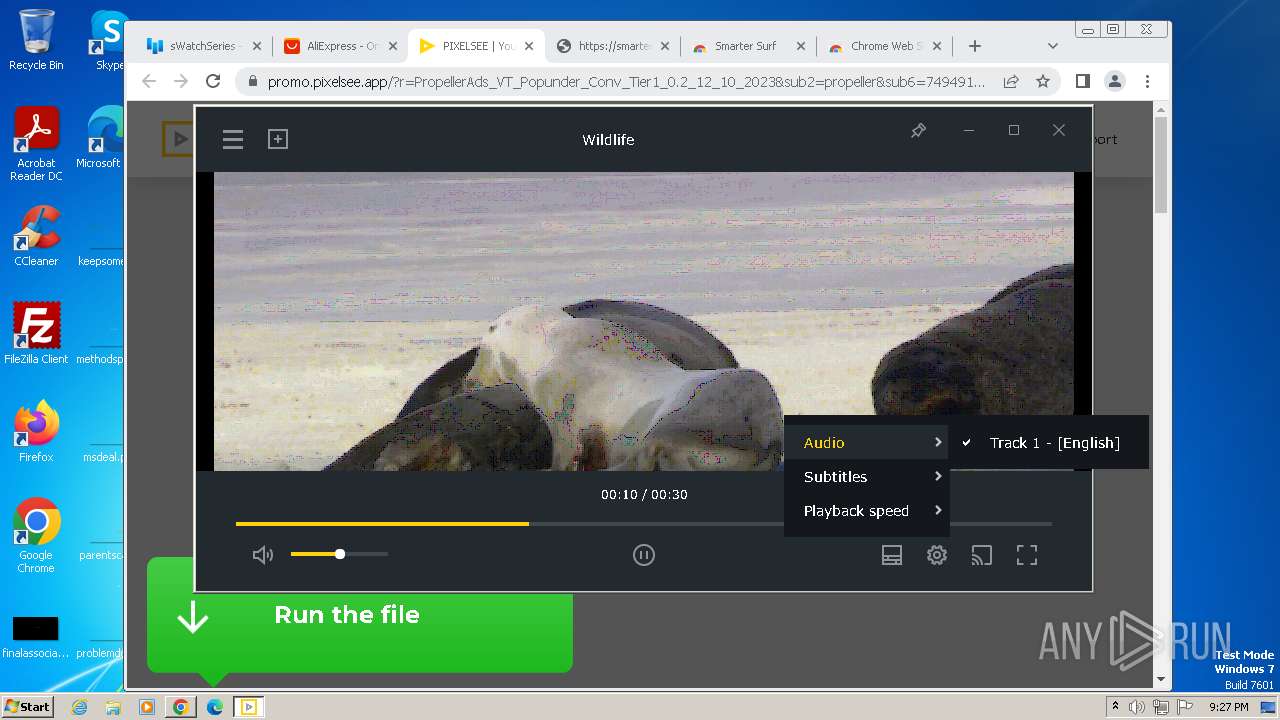Open the playlist panel icon
The height and width of the screenshot is (720, 1280).
(892, 555)
